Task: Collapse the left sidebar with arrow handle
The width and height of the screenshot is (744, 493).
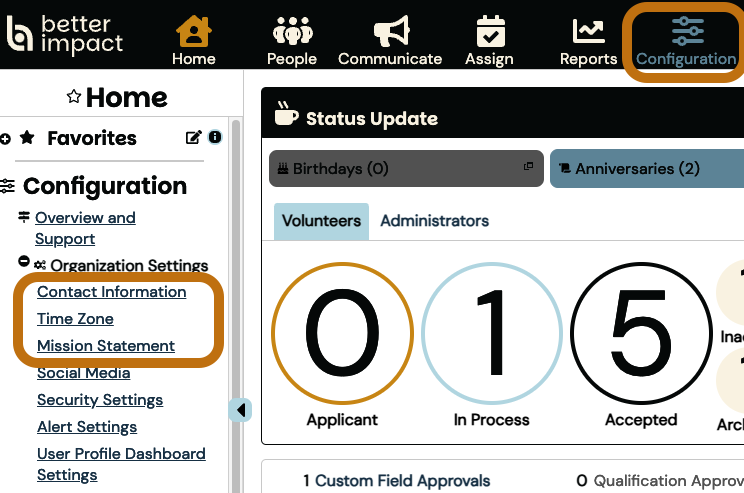Action: pos(241,409)
